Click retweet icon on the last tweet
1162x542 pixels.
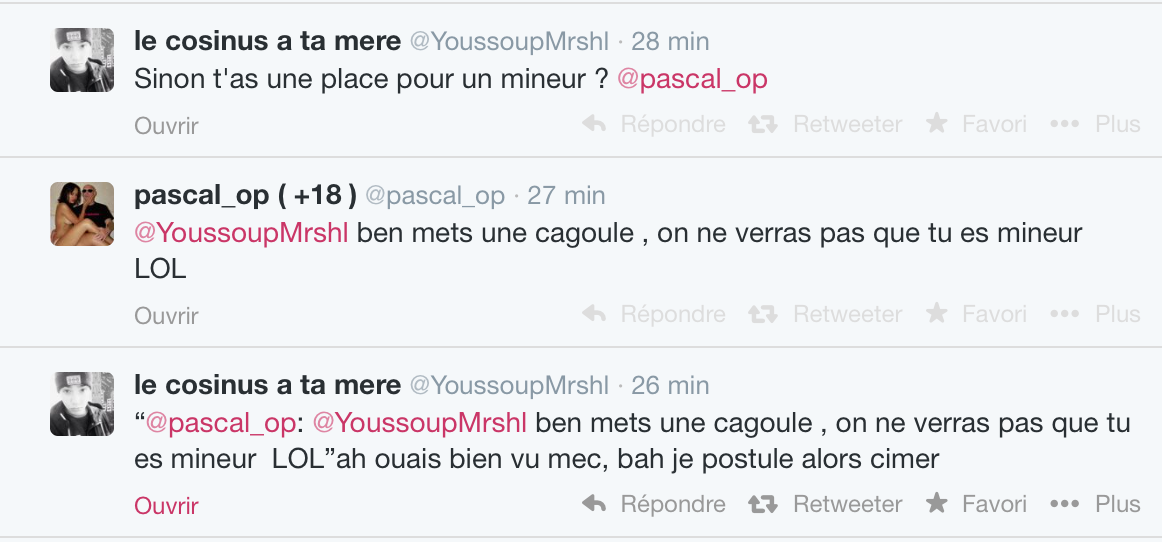click(x=764, y=504)
